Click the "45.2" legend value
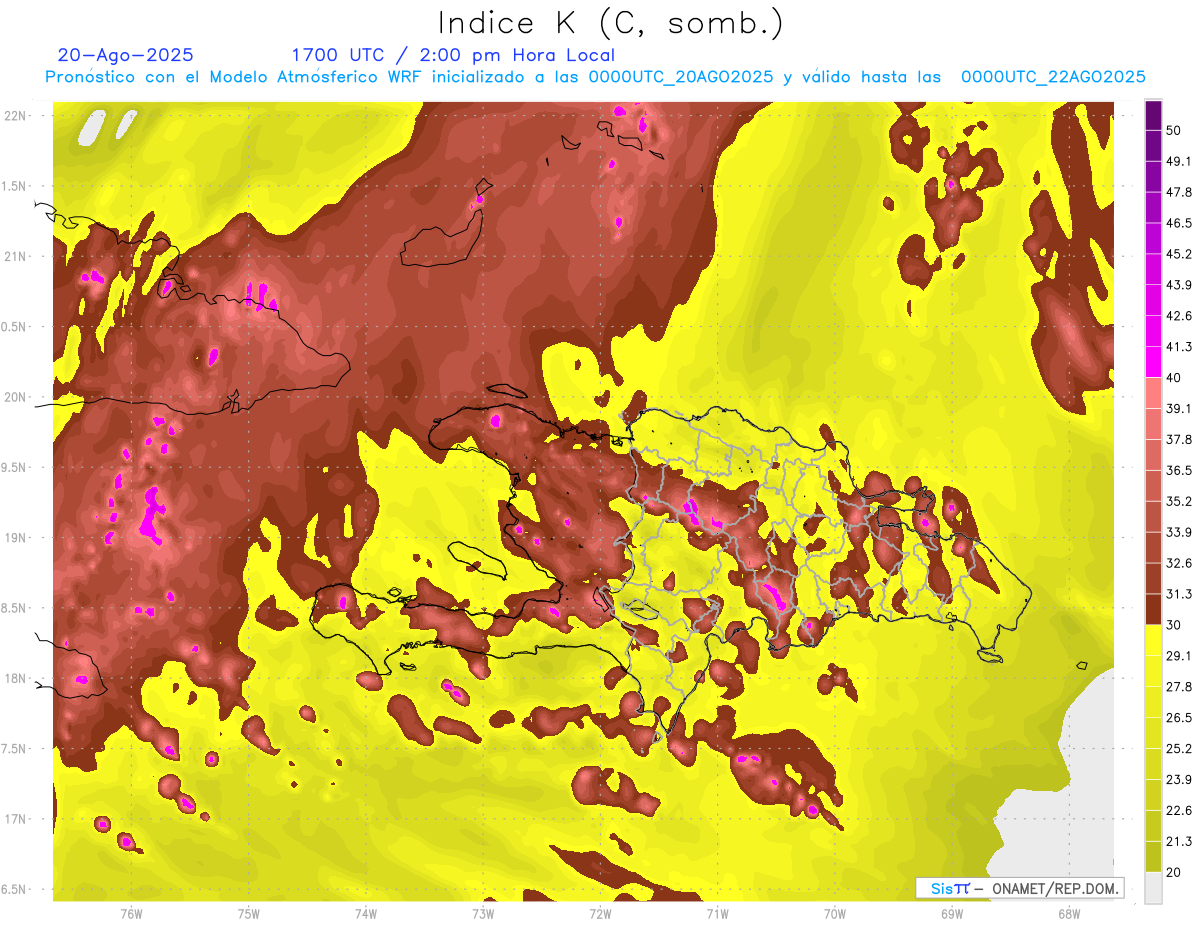Viewport: 1200px width, 927px height. click(x=1179, y=254)
